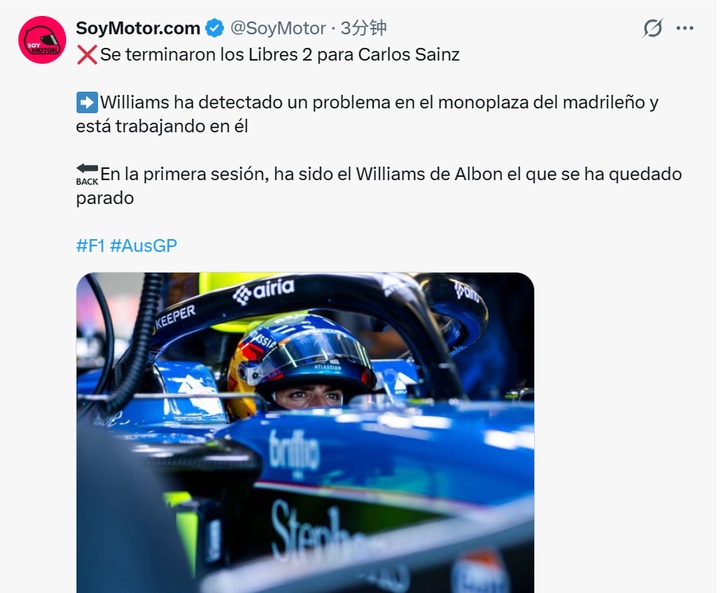Click the sentence about Albon's stopped Williams
Screen dimensions: 720x593
point(379,186)
